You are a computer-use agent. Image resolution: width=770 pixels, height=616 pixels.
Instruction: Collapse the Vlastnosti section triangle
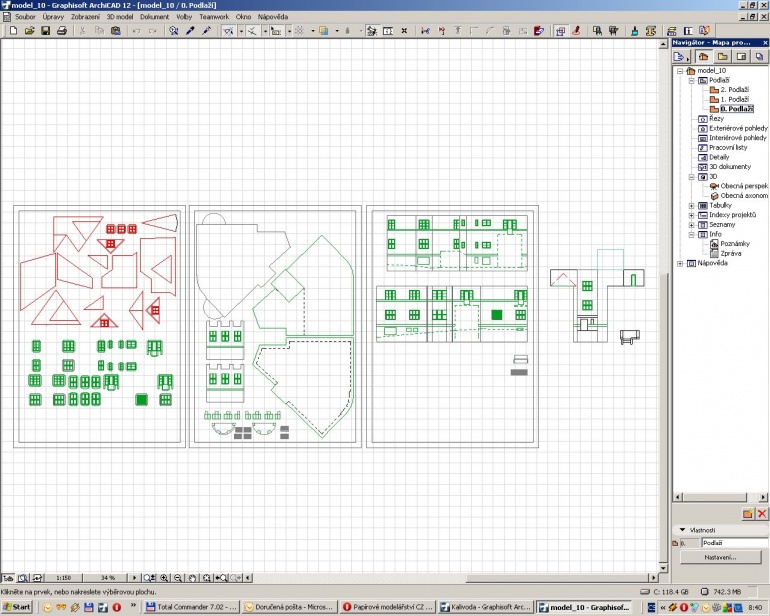[682, 530]
